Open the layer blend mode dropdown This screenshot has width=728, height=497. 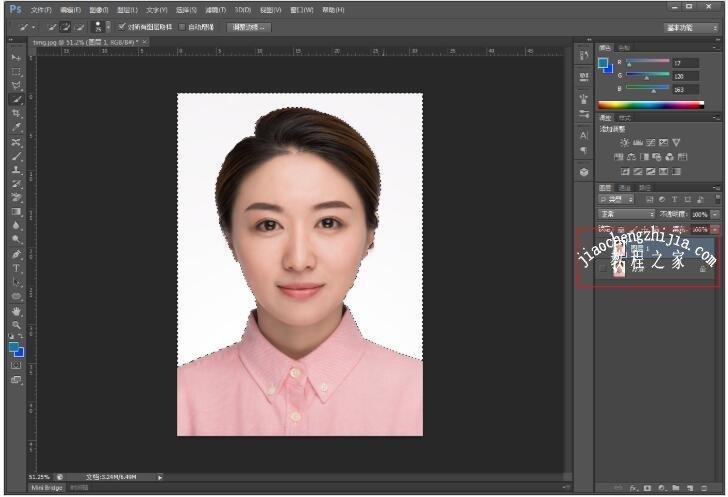[x=626, y=214]
